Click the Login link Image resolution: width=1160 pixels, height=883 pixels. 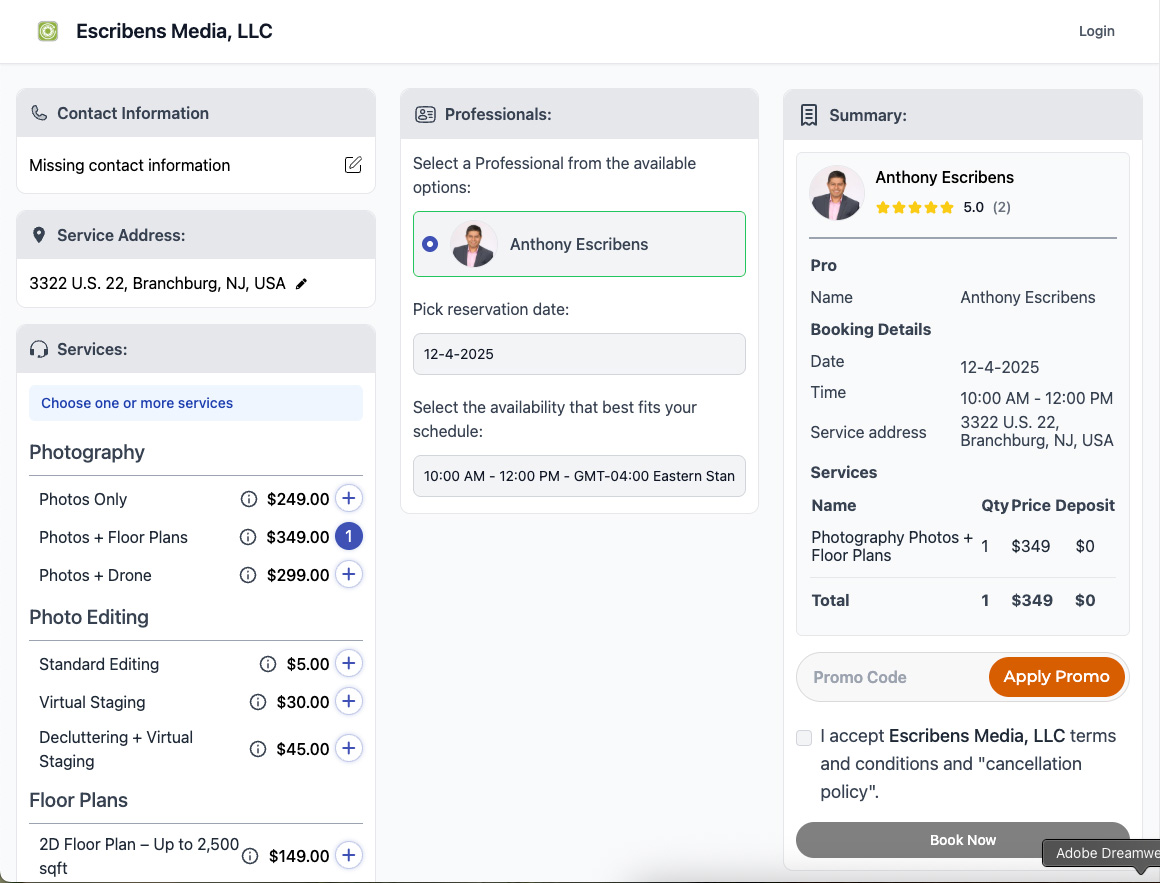click(x=1096, y=31)
